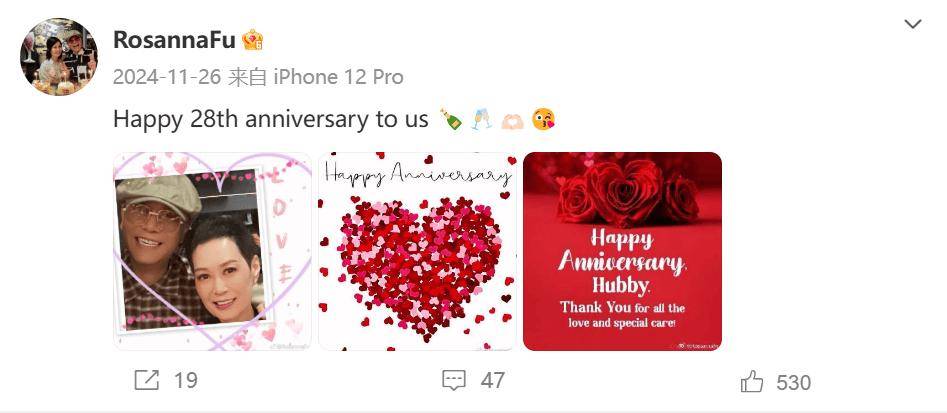View the heart confetti Happy Anniversary image

[x=417, y=251]
